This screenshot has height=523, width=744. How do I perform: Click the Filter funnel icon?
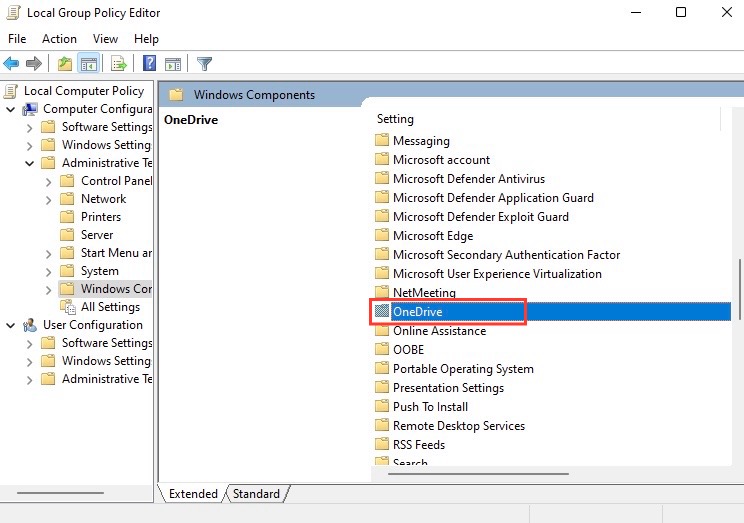pos(205,63)
